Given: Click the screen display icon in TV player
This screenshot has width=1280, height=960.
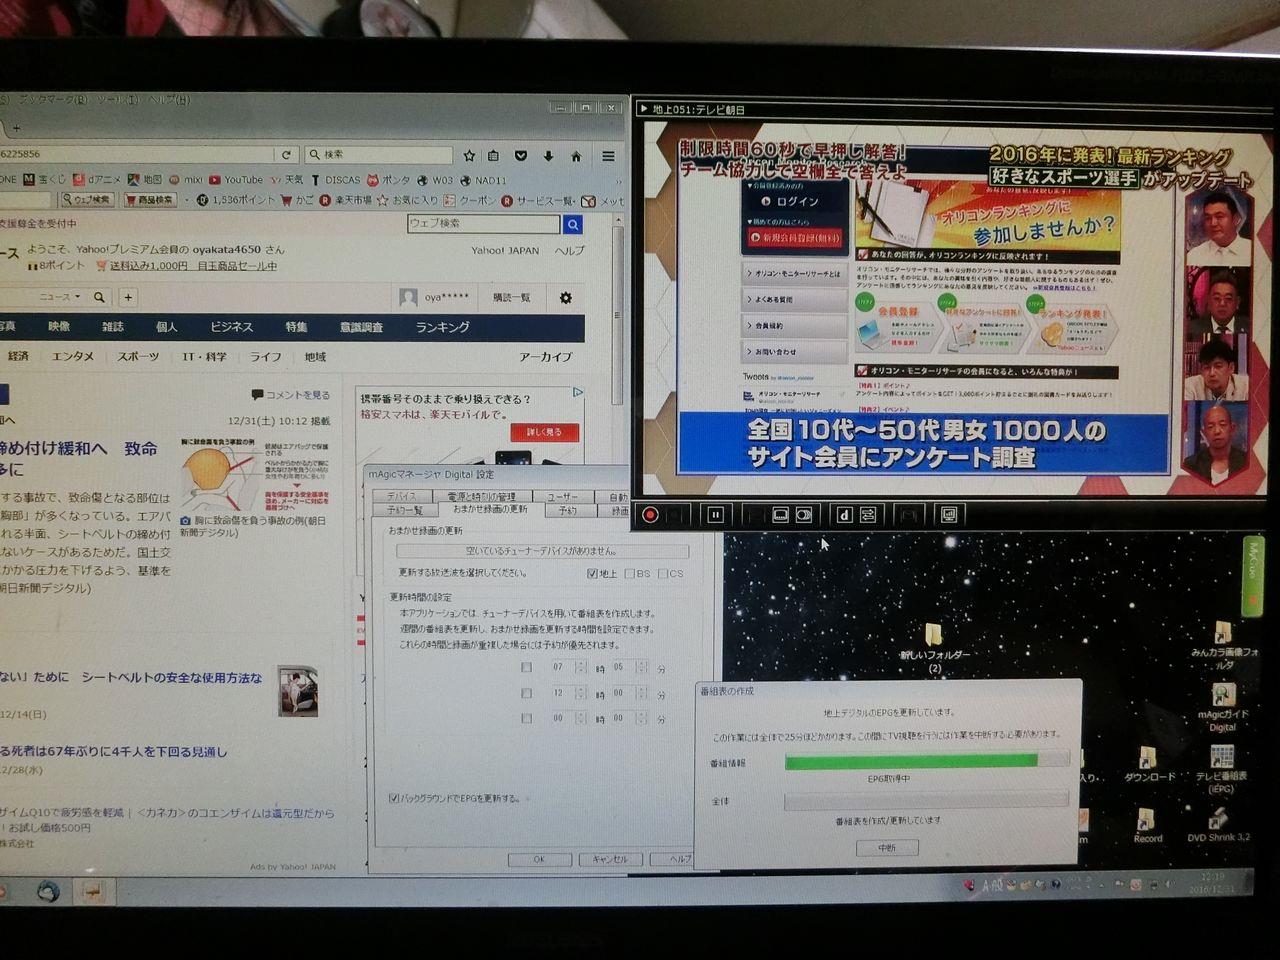Looking at the screenshot, I should [x=949, y=514].
